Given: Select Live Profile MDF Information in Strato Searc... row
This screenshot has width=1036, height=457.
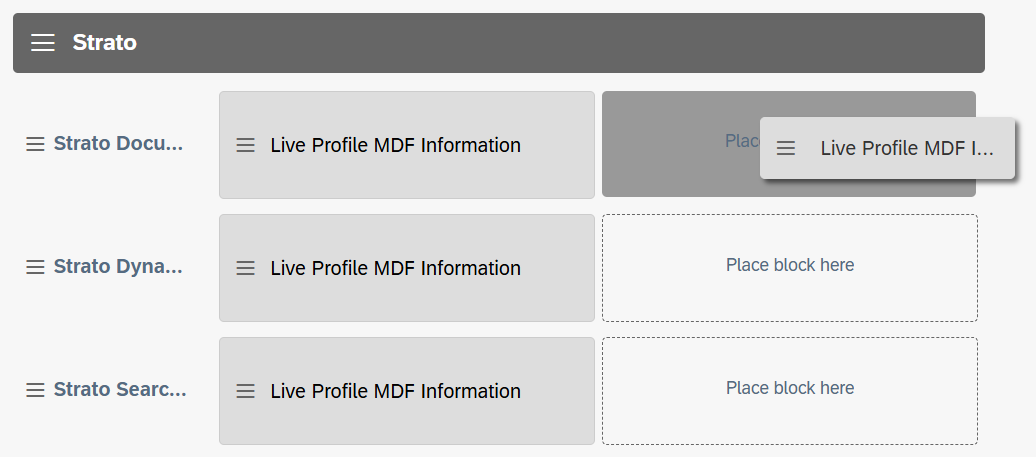Looking at the screenshot, I should pos(395,391).
